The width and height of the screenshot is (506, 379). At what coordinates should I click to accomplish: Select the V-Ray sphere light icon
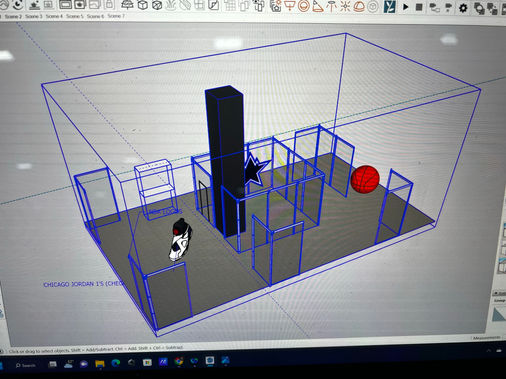pyautogui.click(x=303, y=6)
